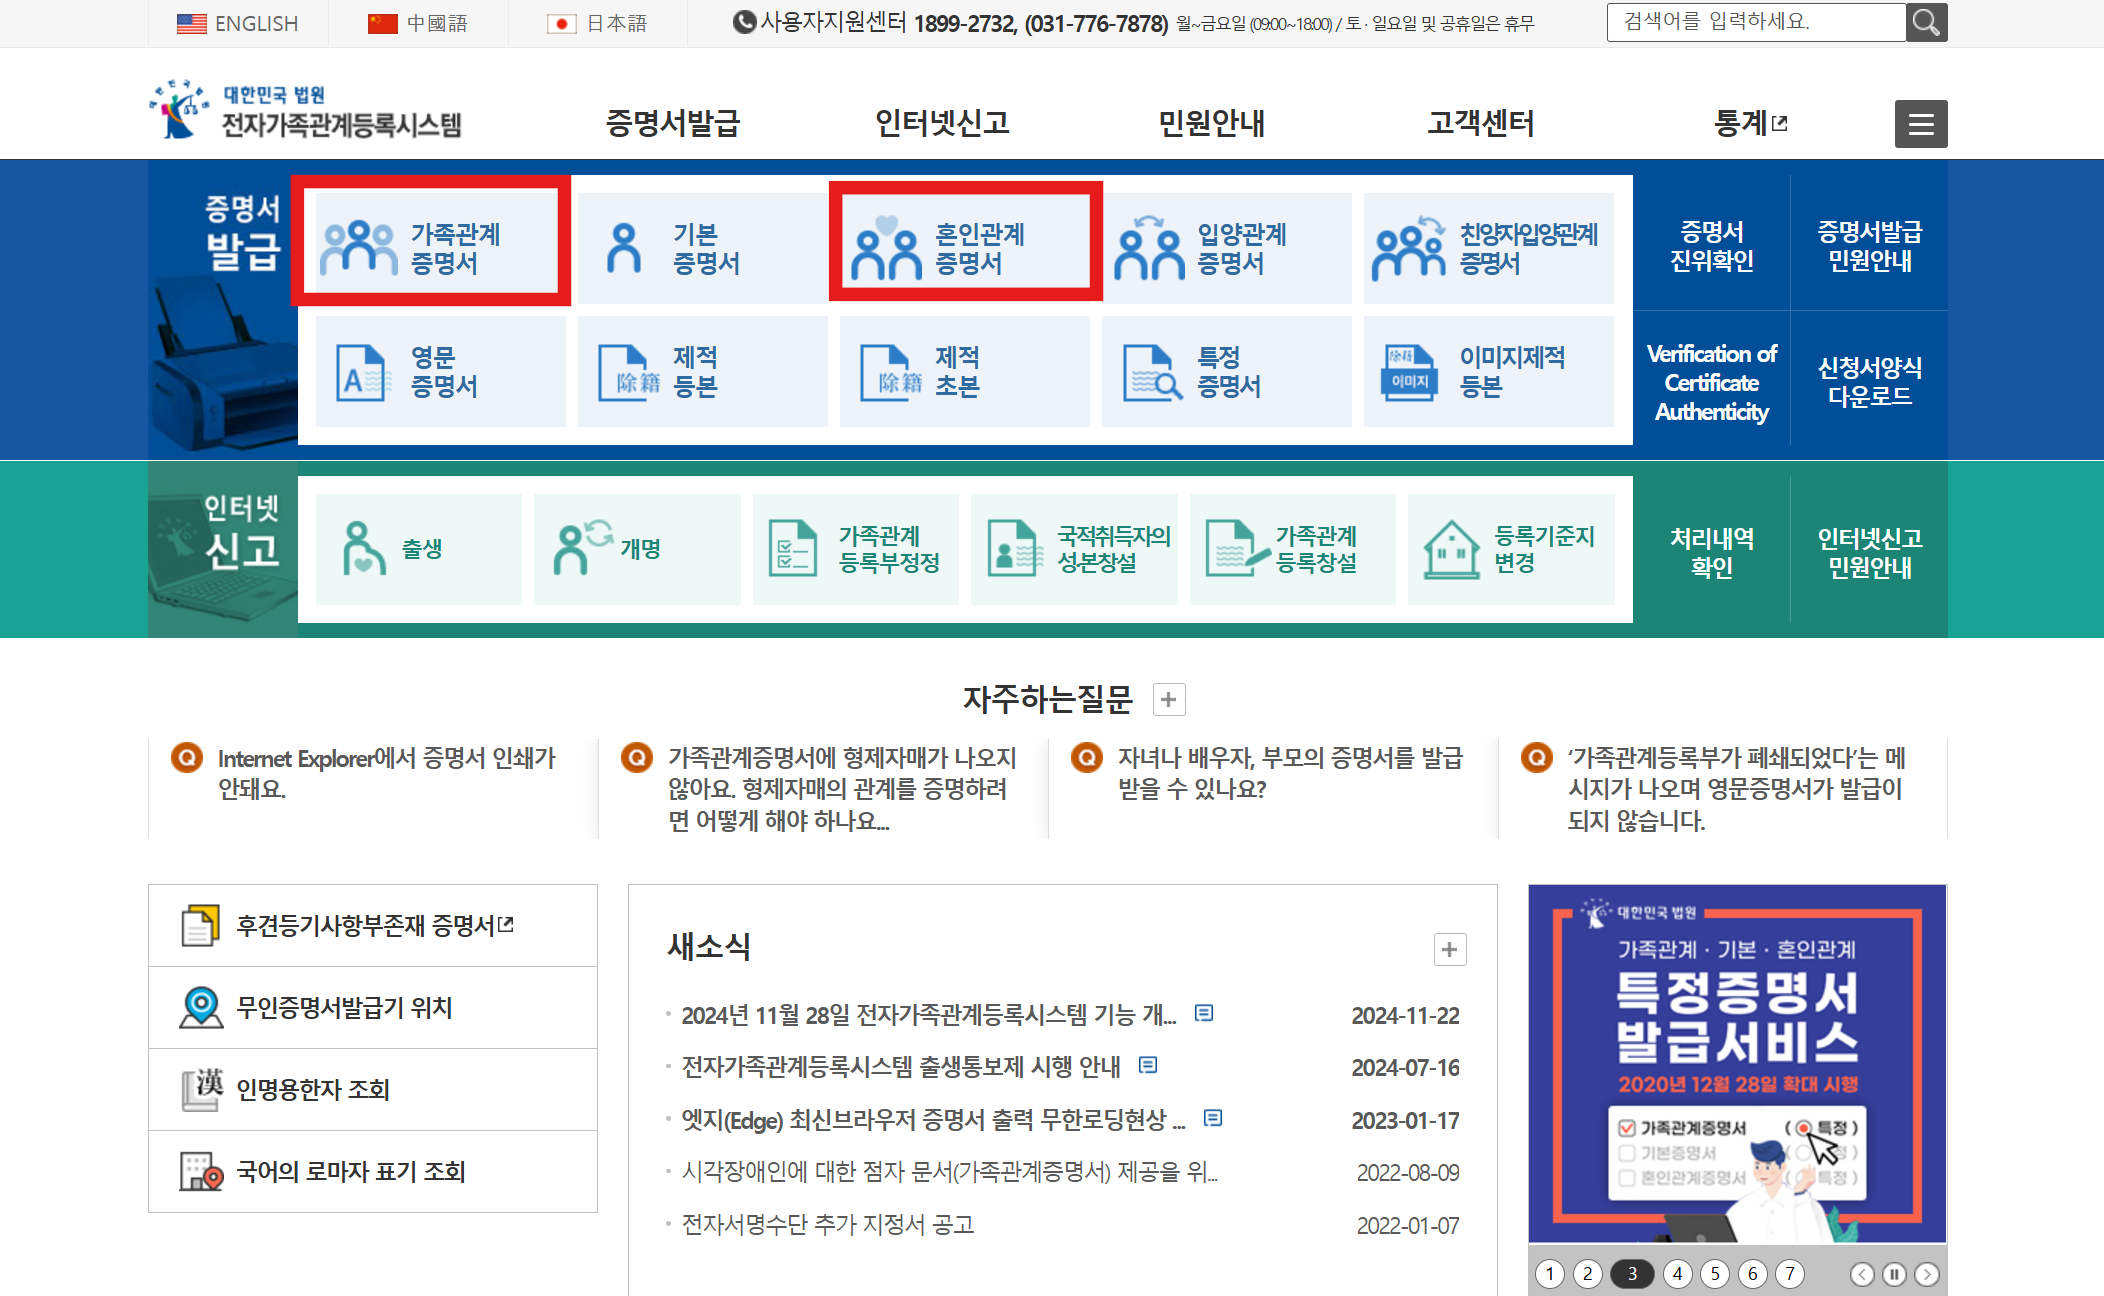This screenshot has height=1296, width=2104.
Task: Open the 영문증명서 document icon
Action: pyautogui.click(x=361, y=372)
